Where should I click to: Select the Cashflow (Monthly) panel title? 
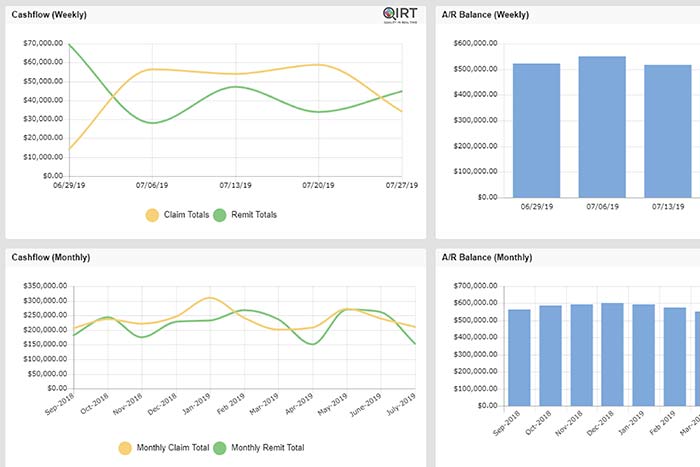tap(51, 257)
